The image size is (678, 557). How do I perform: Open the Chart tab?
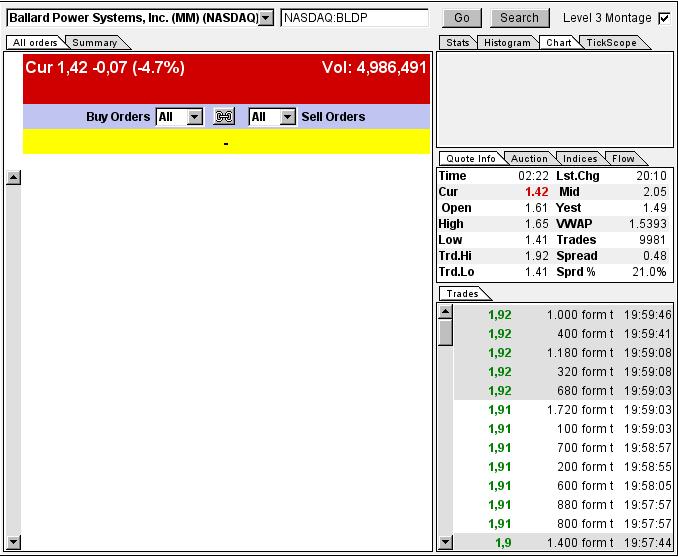tap(559, 42)
